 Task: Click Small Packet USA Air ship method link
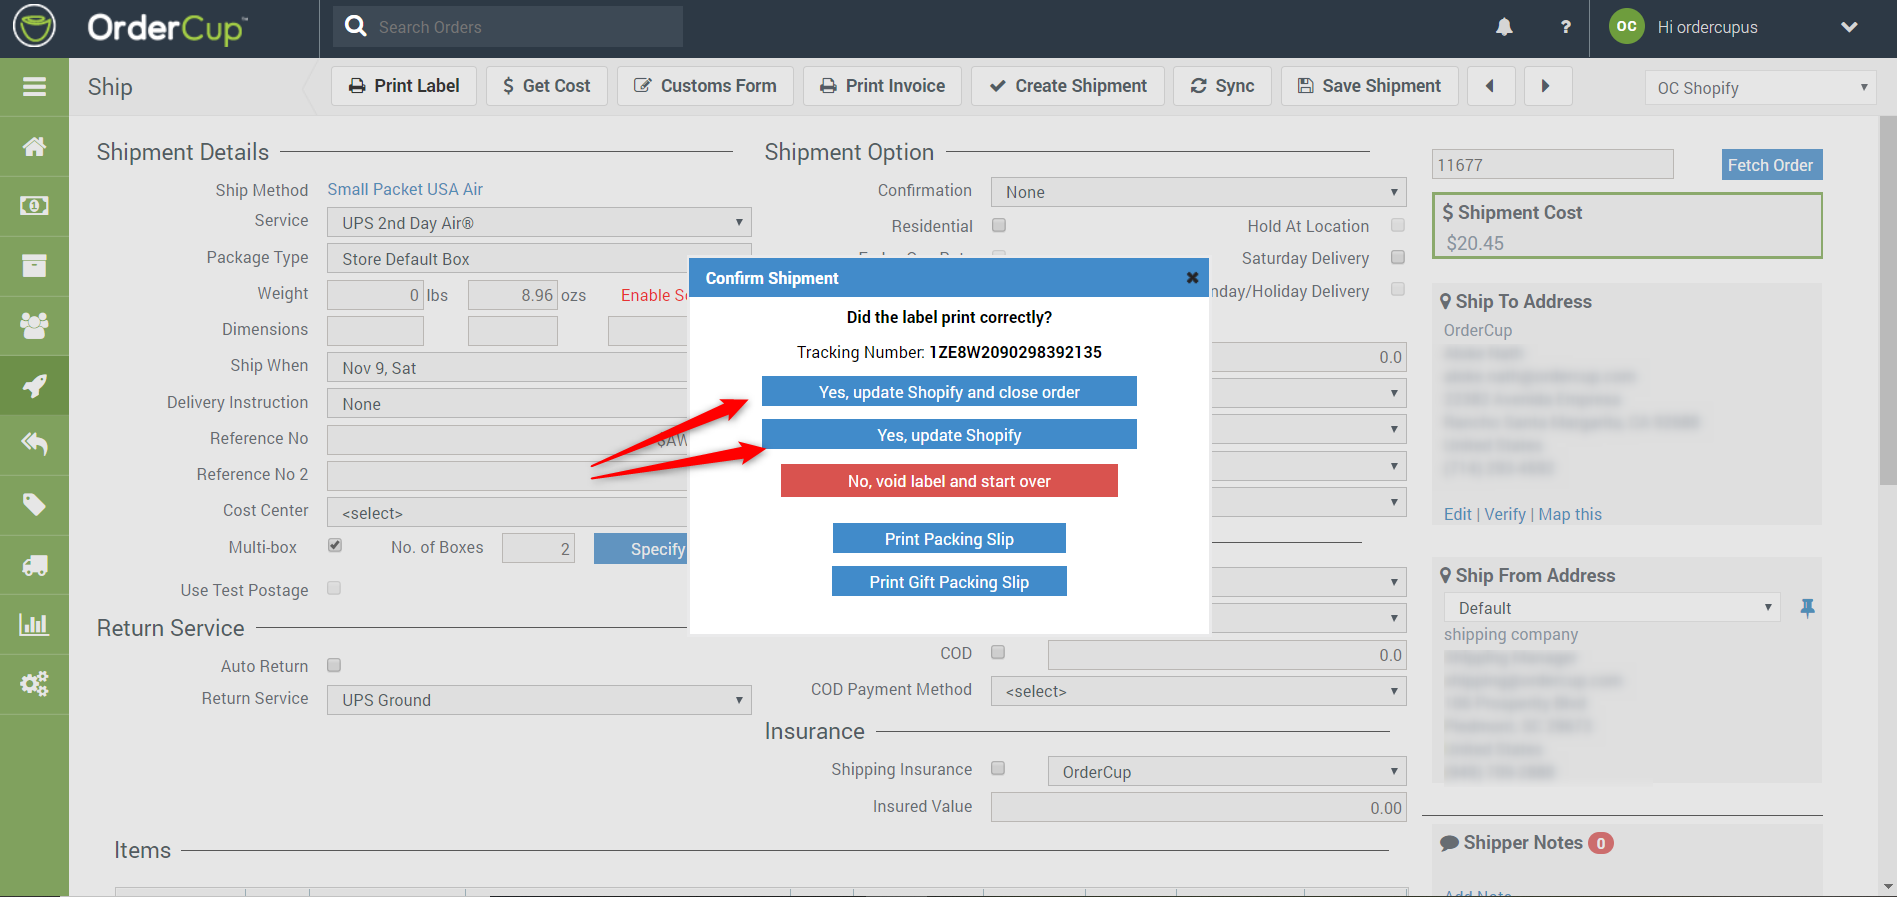(x=405, y=189)
